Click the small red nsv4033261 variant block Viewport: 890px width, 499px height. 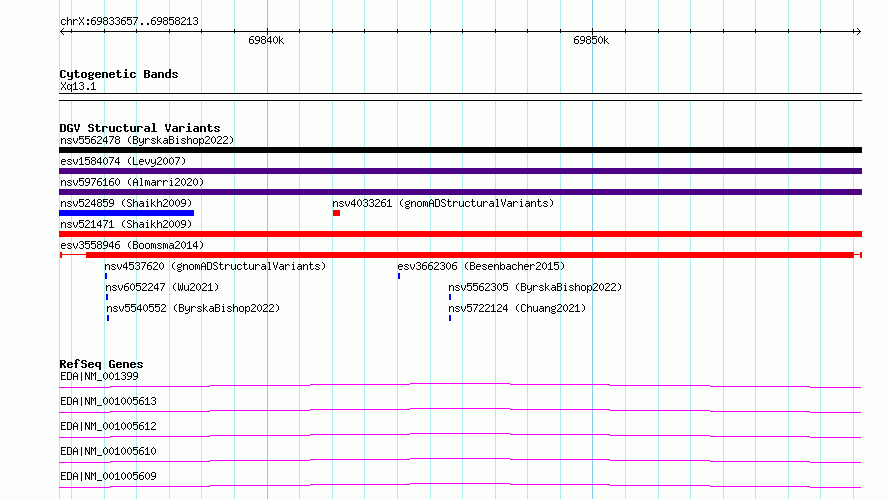(x=337, y=213)
